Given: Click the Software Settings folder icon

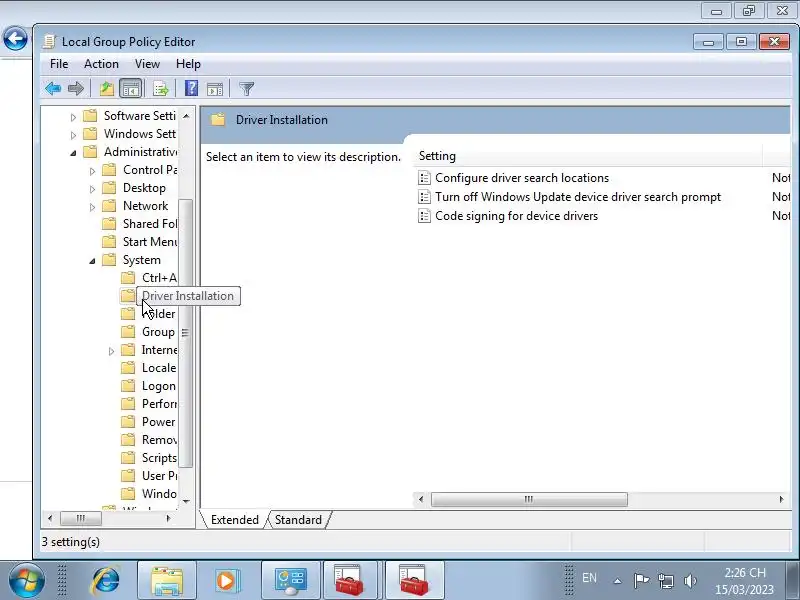Looking at the screenshot, I should click(90, 115).
